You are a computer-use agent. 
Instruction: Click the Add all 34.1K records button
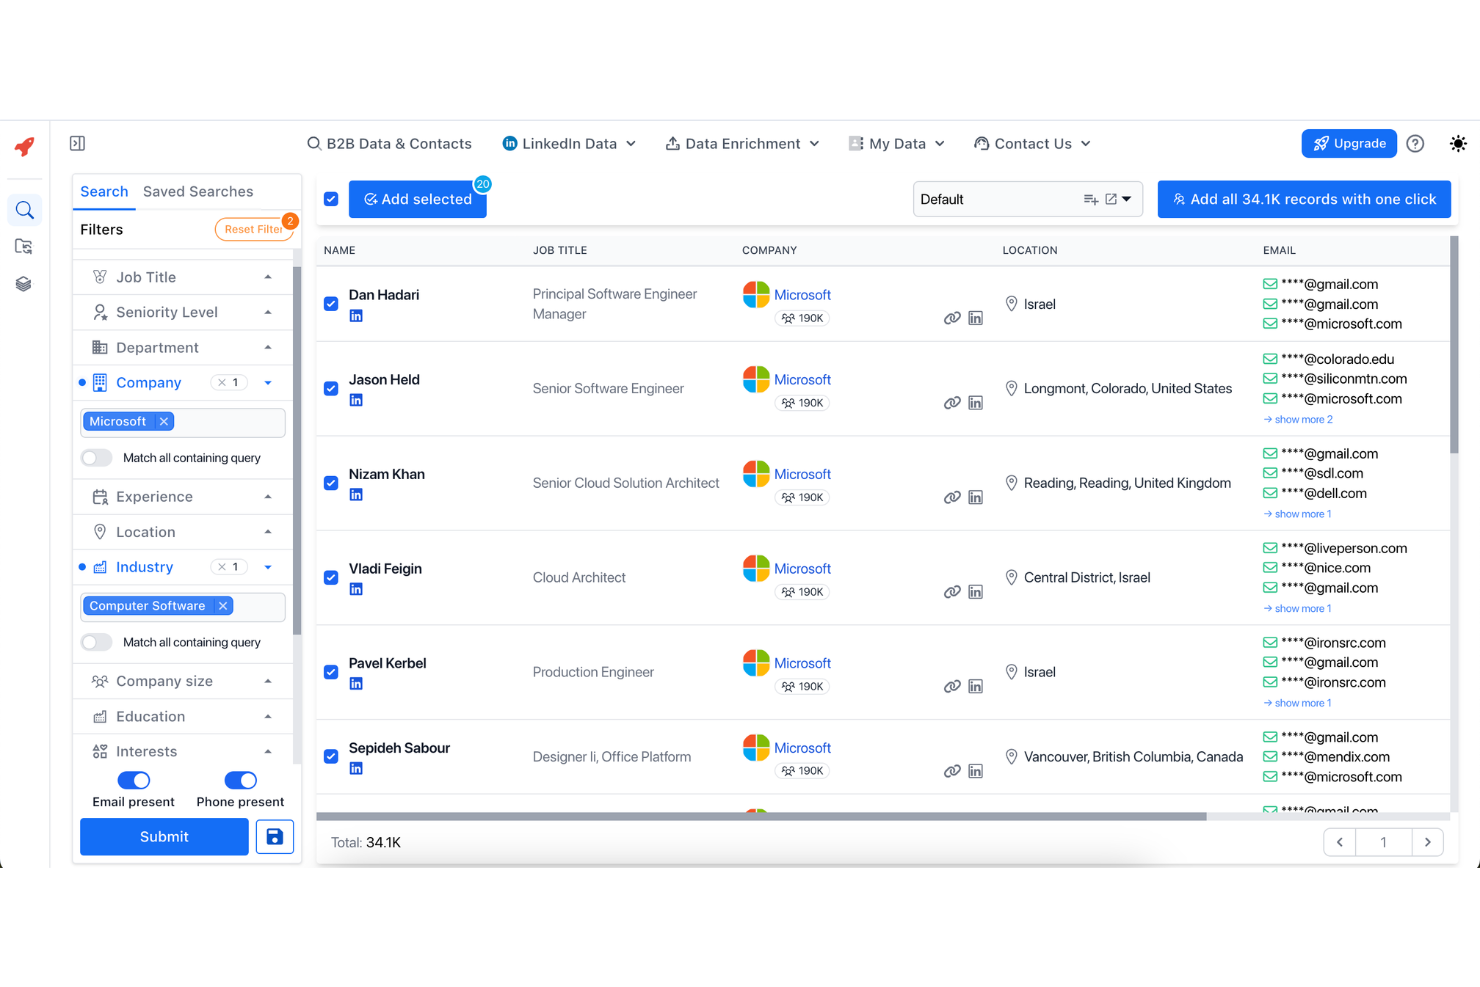(1304, 199)
